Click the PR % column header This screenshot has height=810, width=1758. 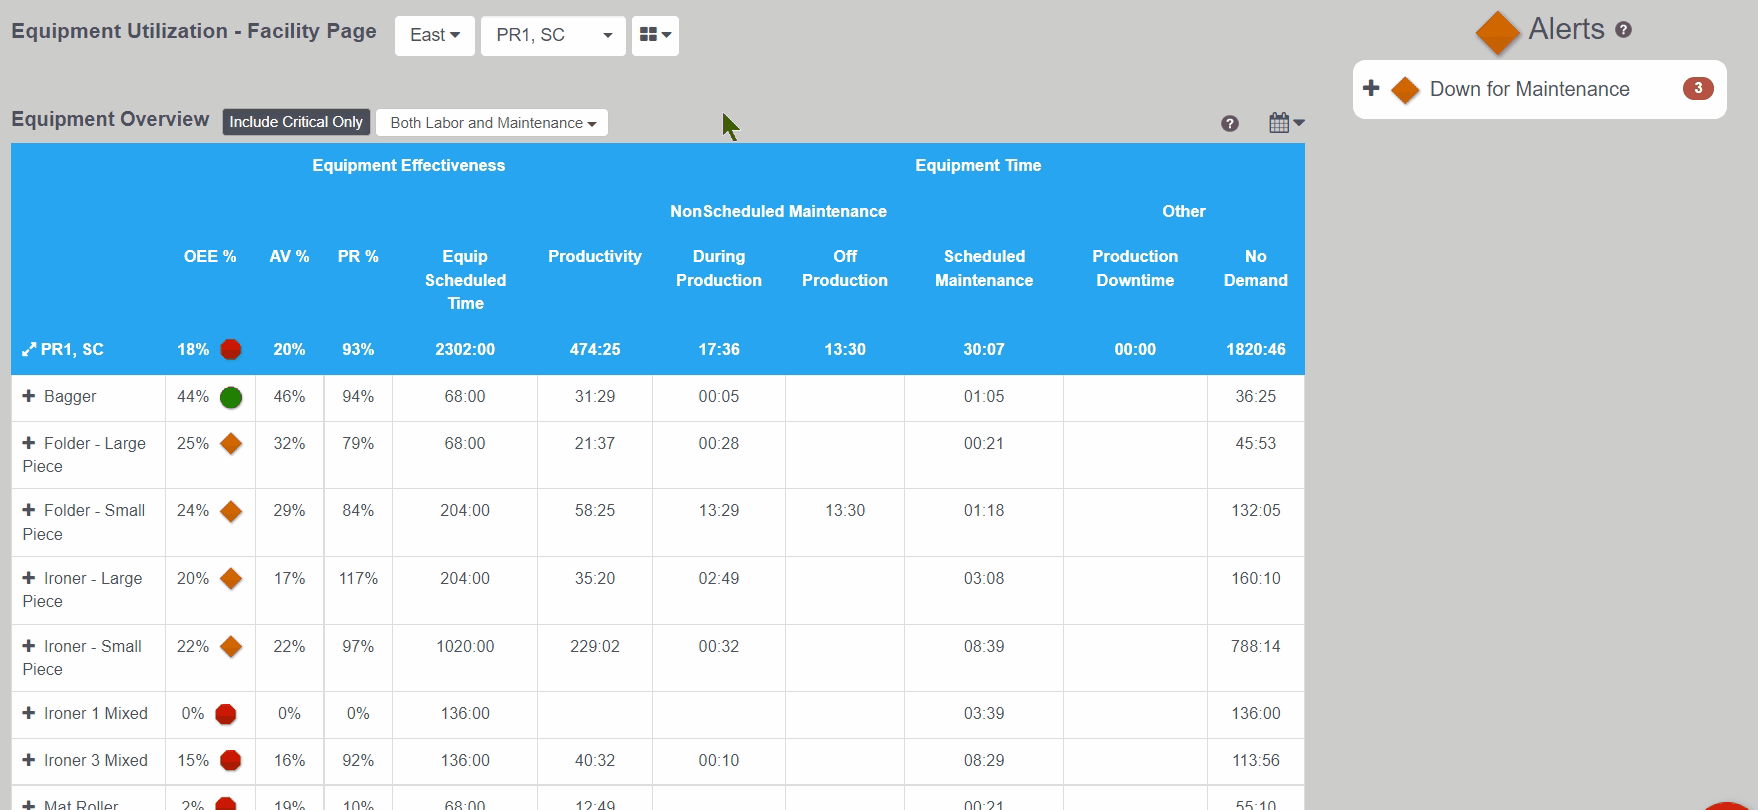pos(358,256)
